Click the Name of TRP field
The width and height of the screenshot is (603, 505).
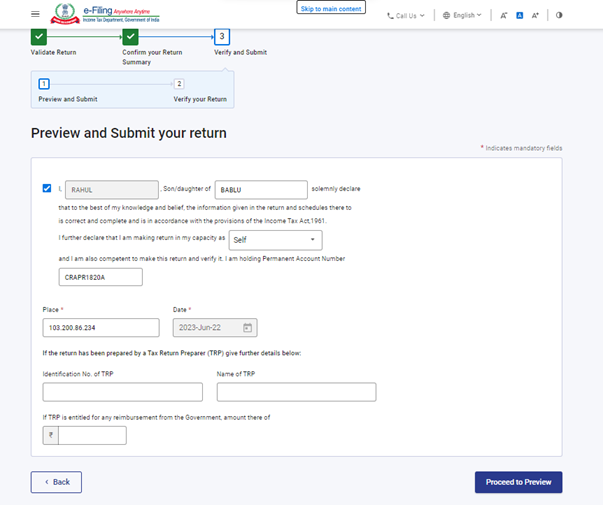coord(296,392)
